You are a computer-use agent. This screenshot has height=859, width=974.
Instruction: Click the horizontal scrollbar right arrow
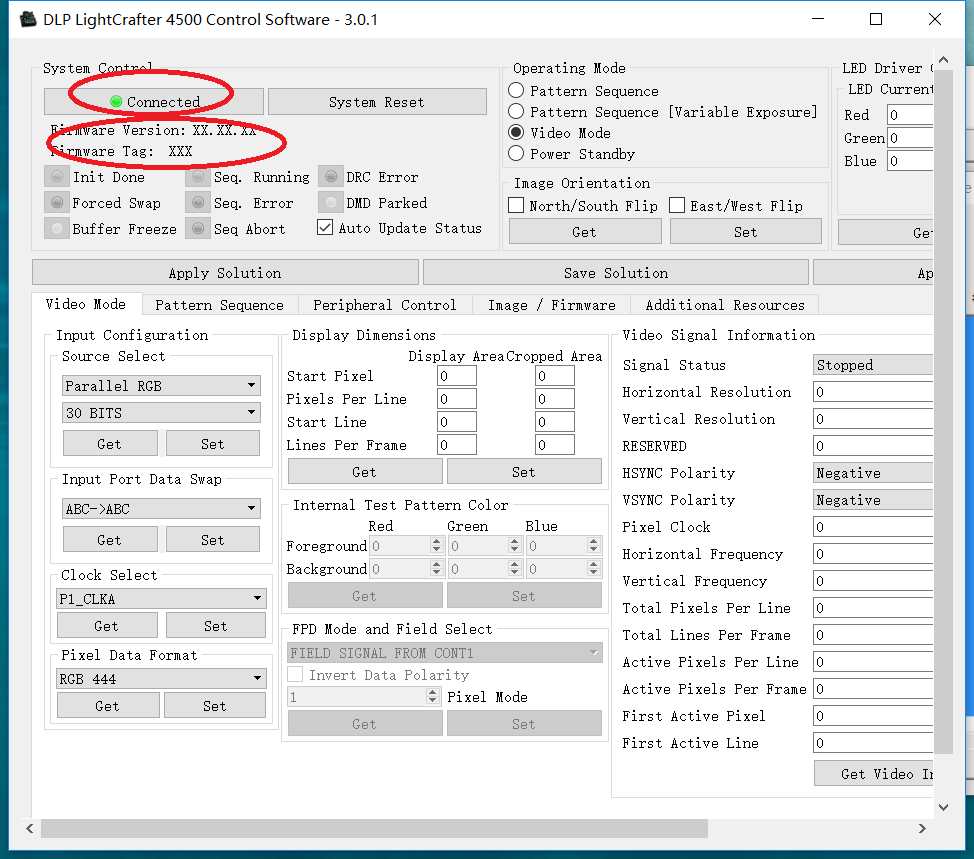coord(922,828)
